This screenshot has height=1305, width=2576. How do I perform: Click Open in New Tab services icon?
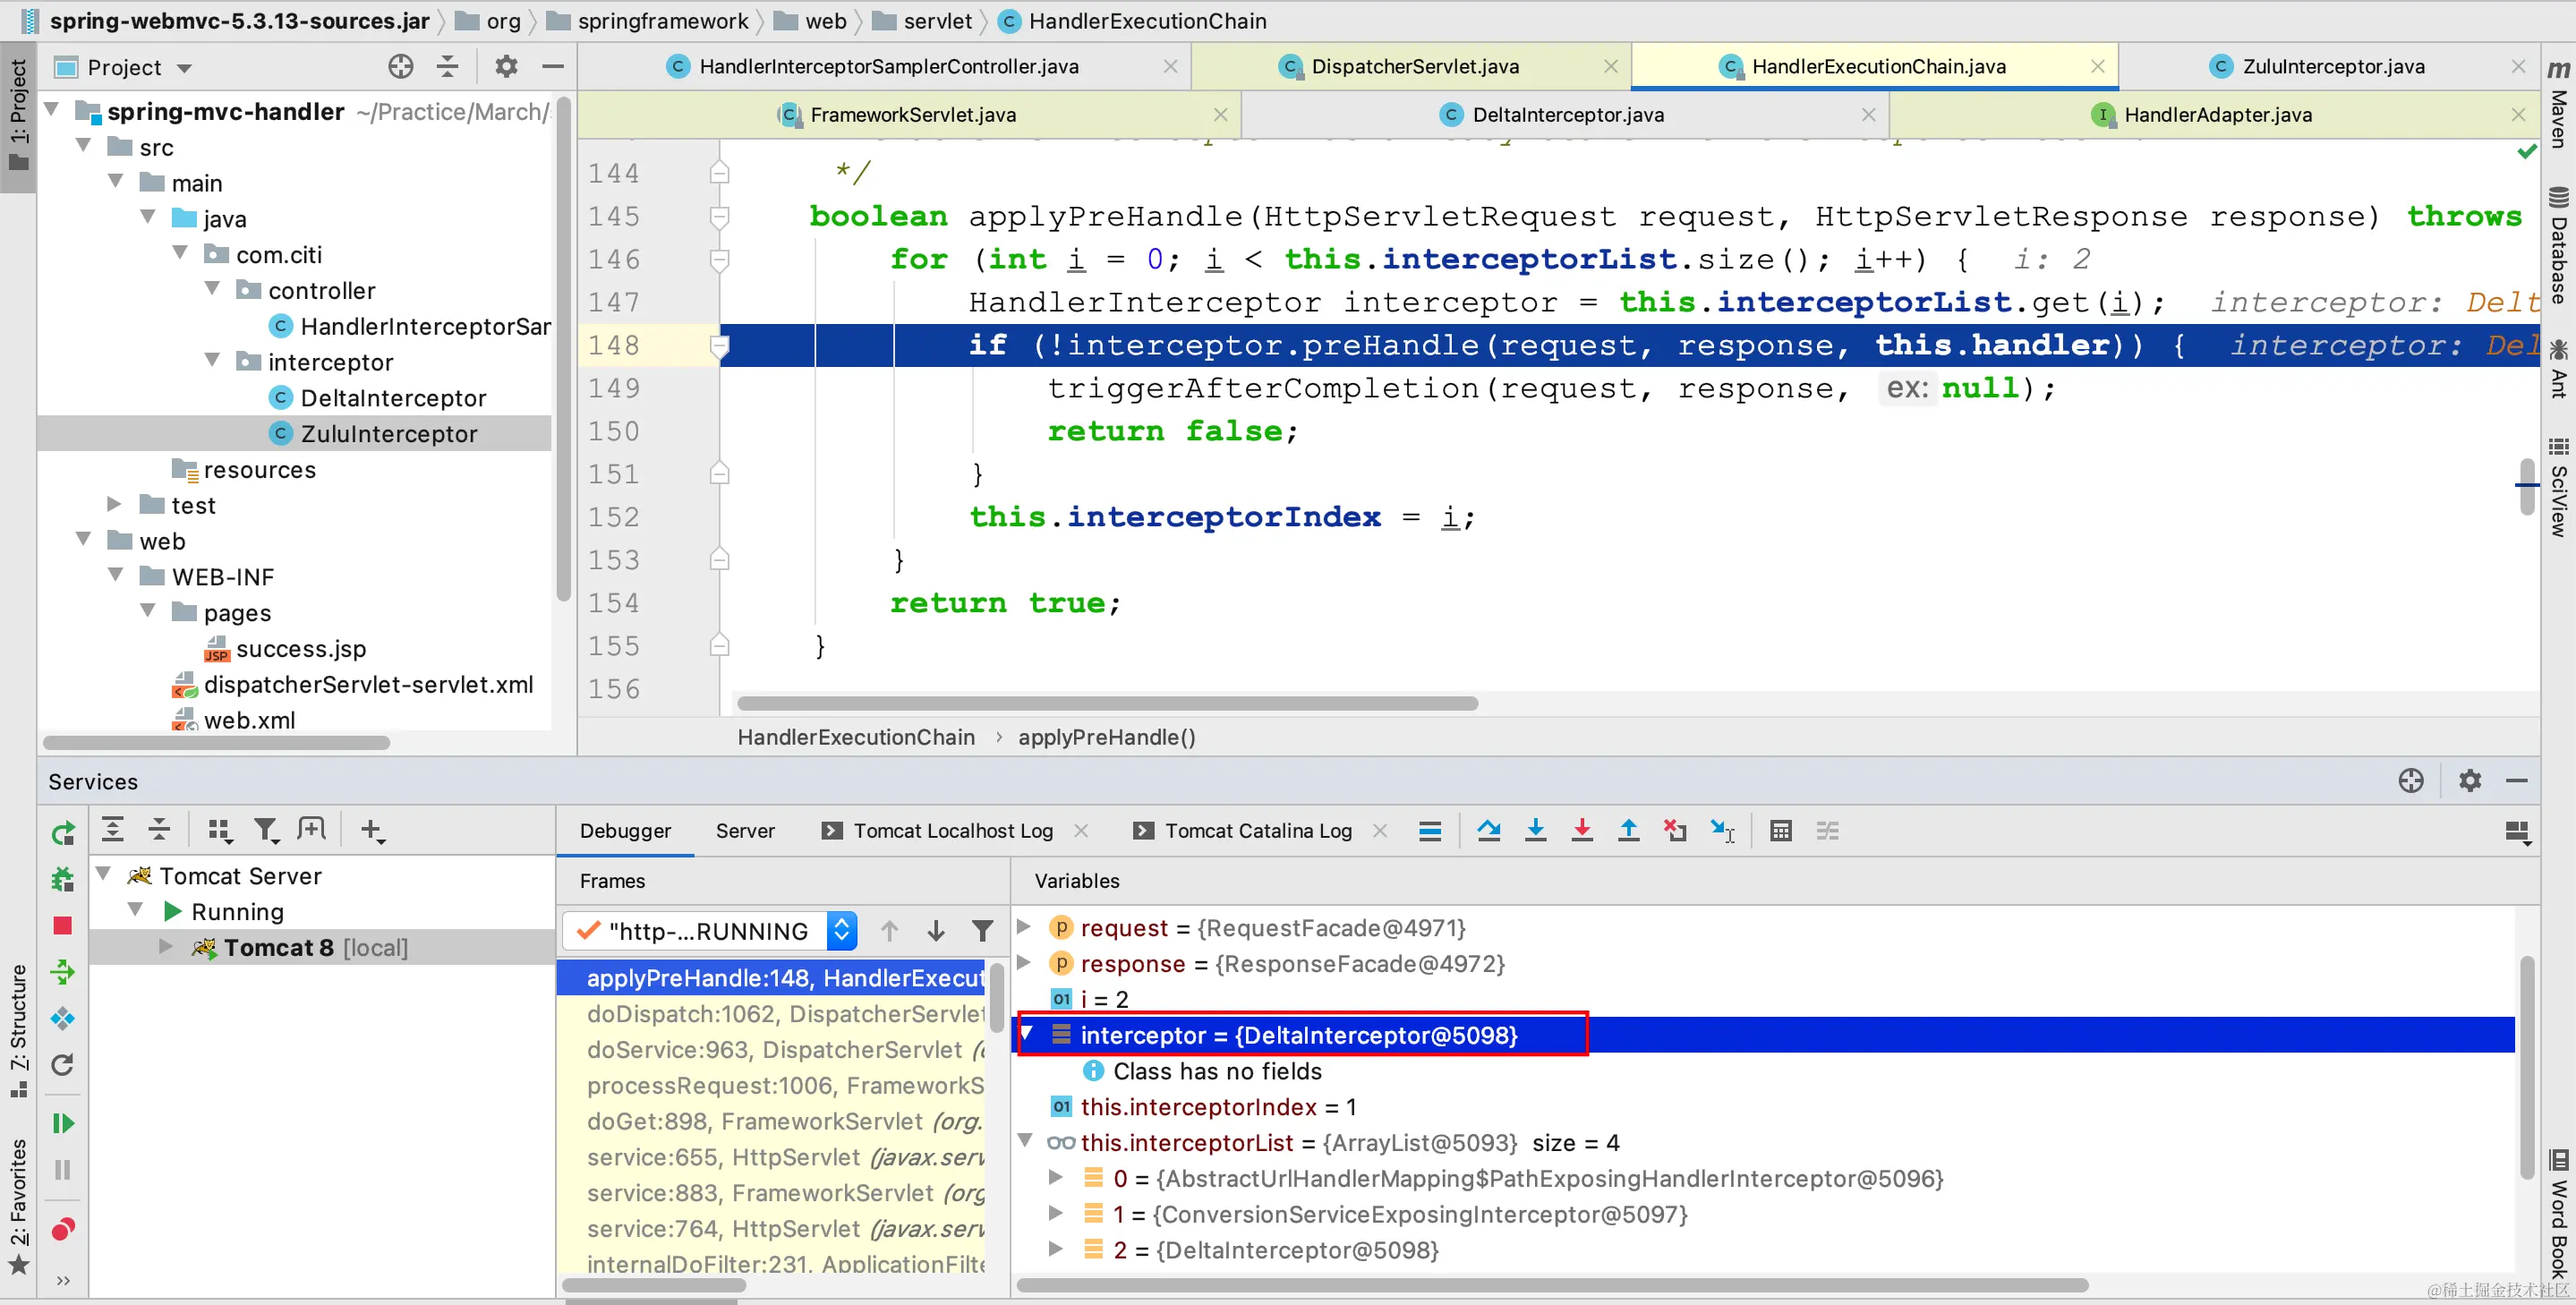[x=311, y=829]
